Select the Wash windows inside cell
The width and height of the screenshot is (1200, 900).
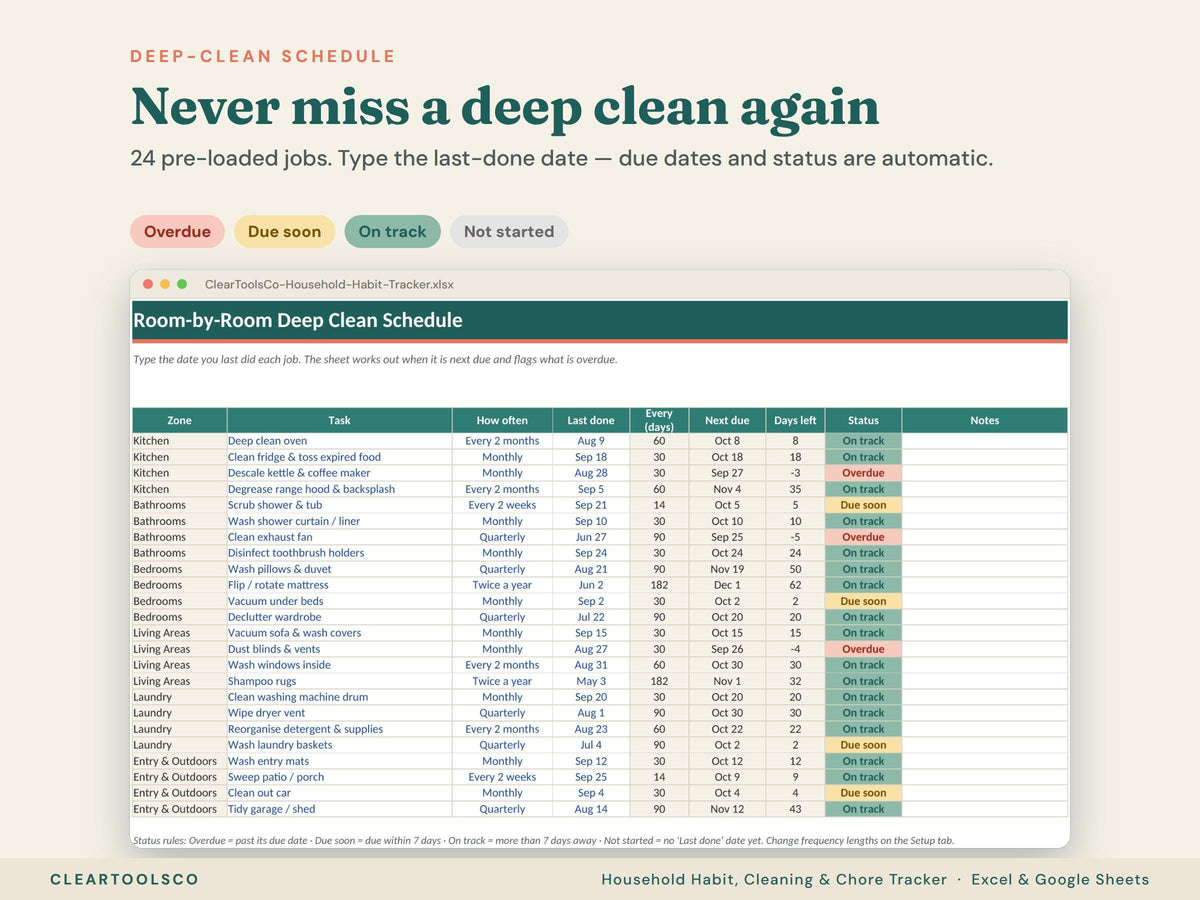339,665
